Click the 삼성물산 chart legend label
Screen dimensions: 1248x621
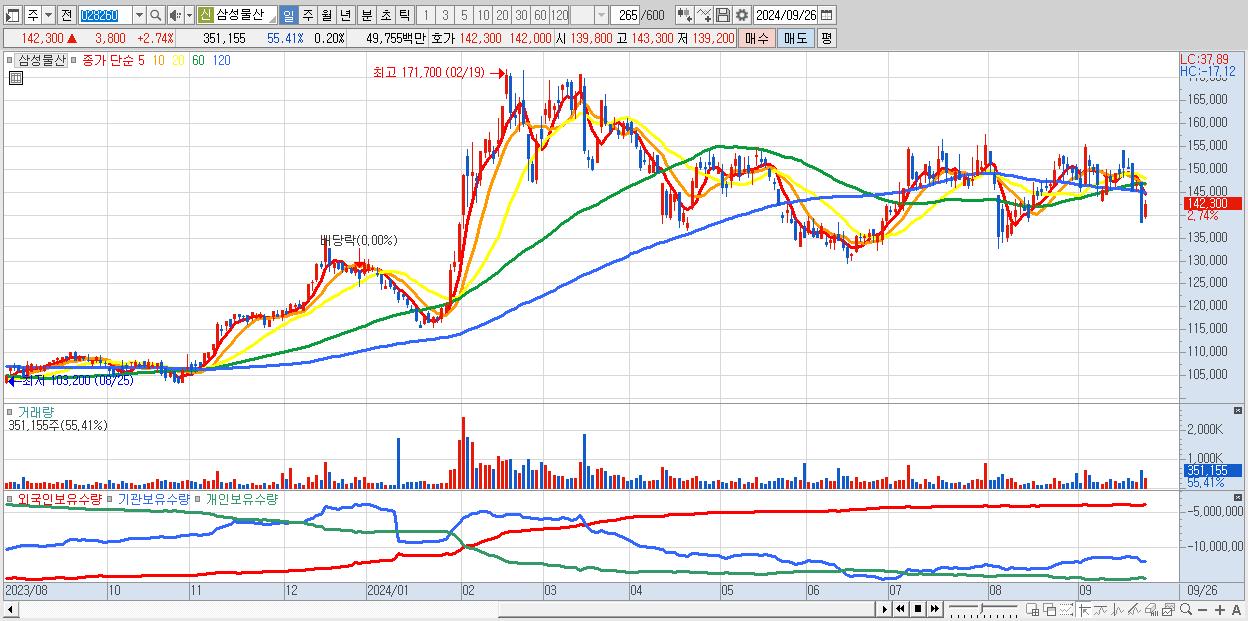point(41,60)
